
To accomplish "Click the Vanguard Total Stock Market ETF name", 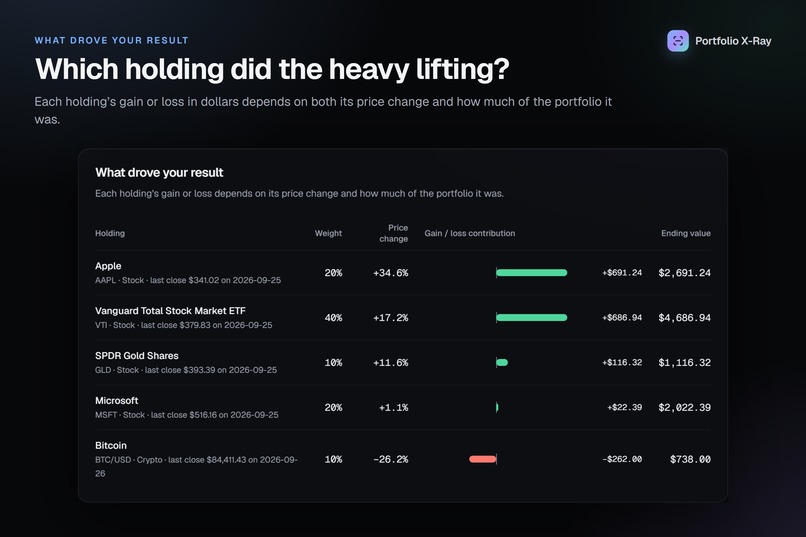I will coord(170,310).
